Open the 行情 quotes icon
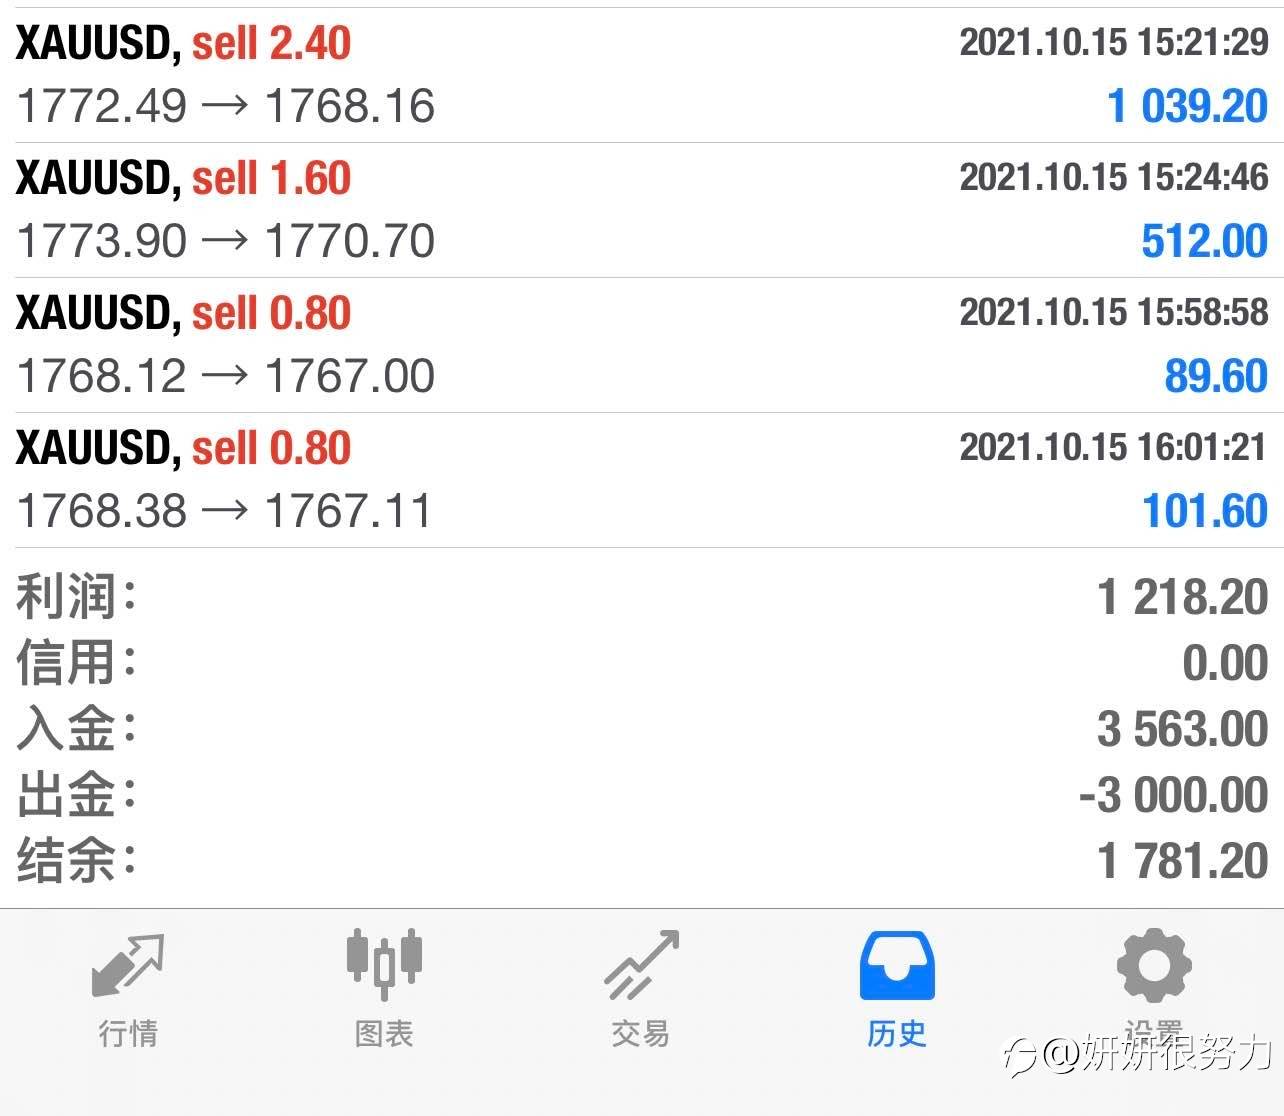The width and height of the screenshot is (1284, 1116). [x=127, y=965]
